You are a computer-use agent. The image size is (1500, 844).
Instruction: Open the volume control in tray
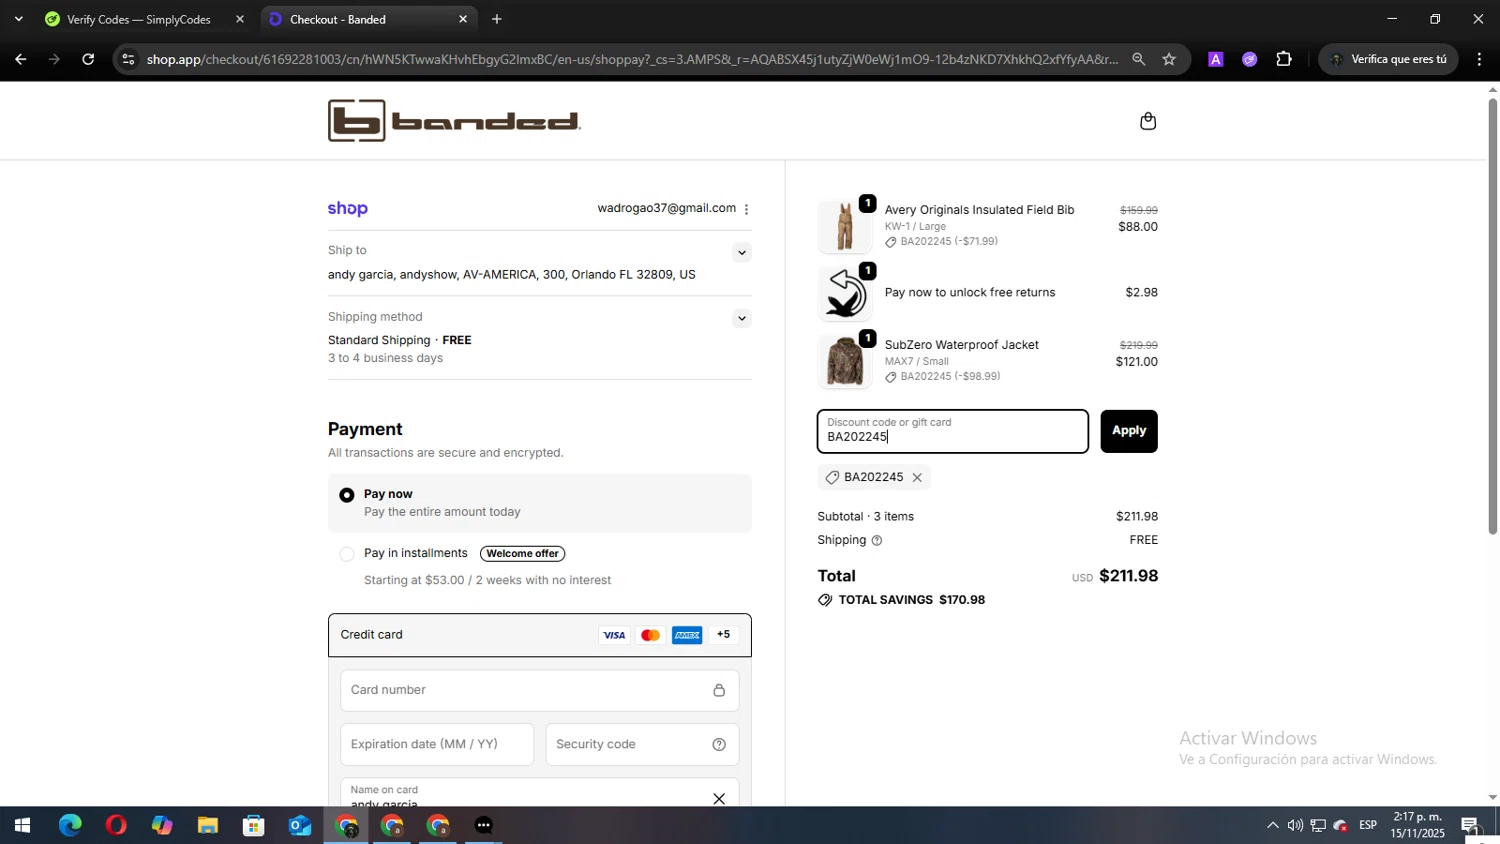pyautogui.click(x=1295, y=826)
